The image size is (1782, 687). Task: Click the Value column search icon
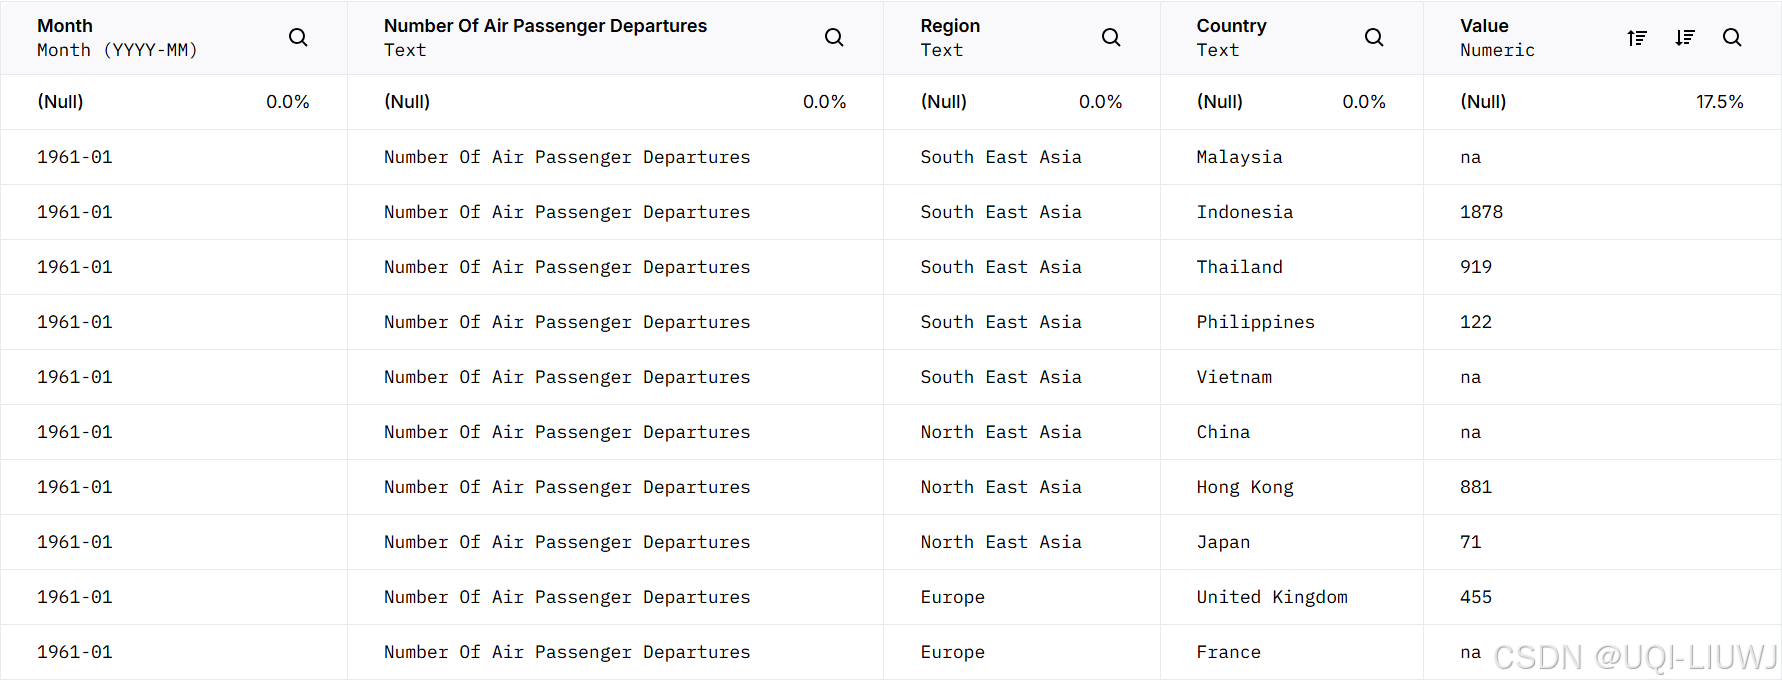1732,38
